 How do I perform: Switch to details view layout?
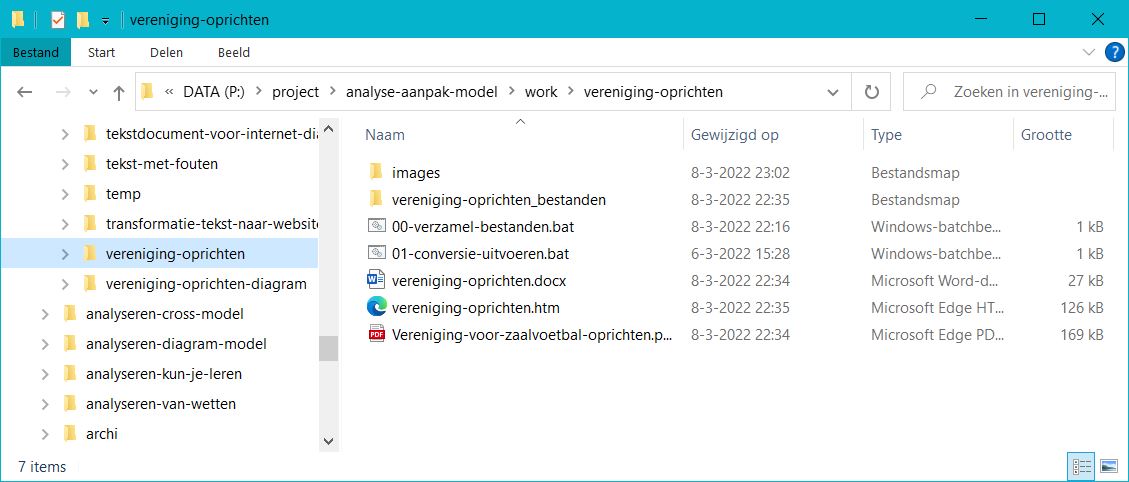tap(1081, 466)
